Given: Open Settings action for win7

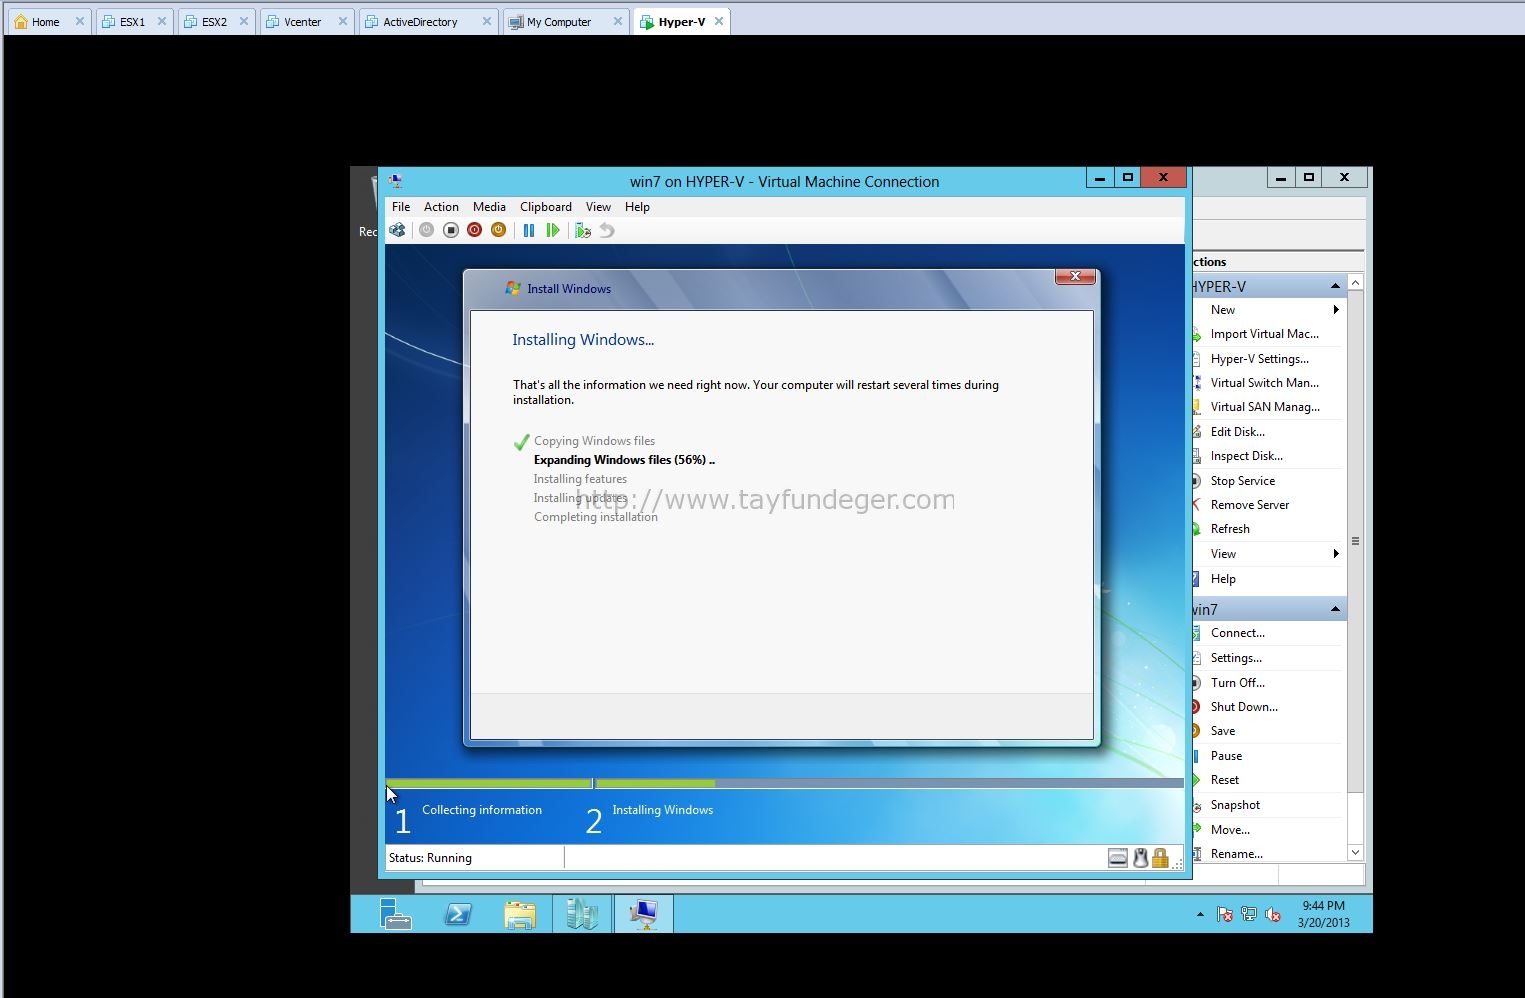Looking at the screenshot, I should 1236,658.
